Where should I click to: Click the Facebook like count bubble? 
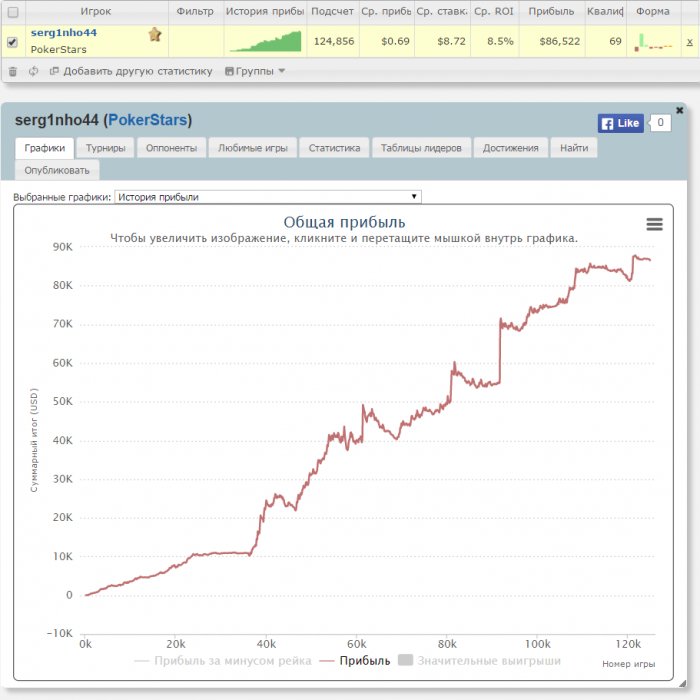click(x=660, y=123)
